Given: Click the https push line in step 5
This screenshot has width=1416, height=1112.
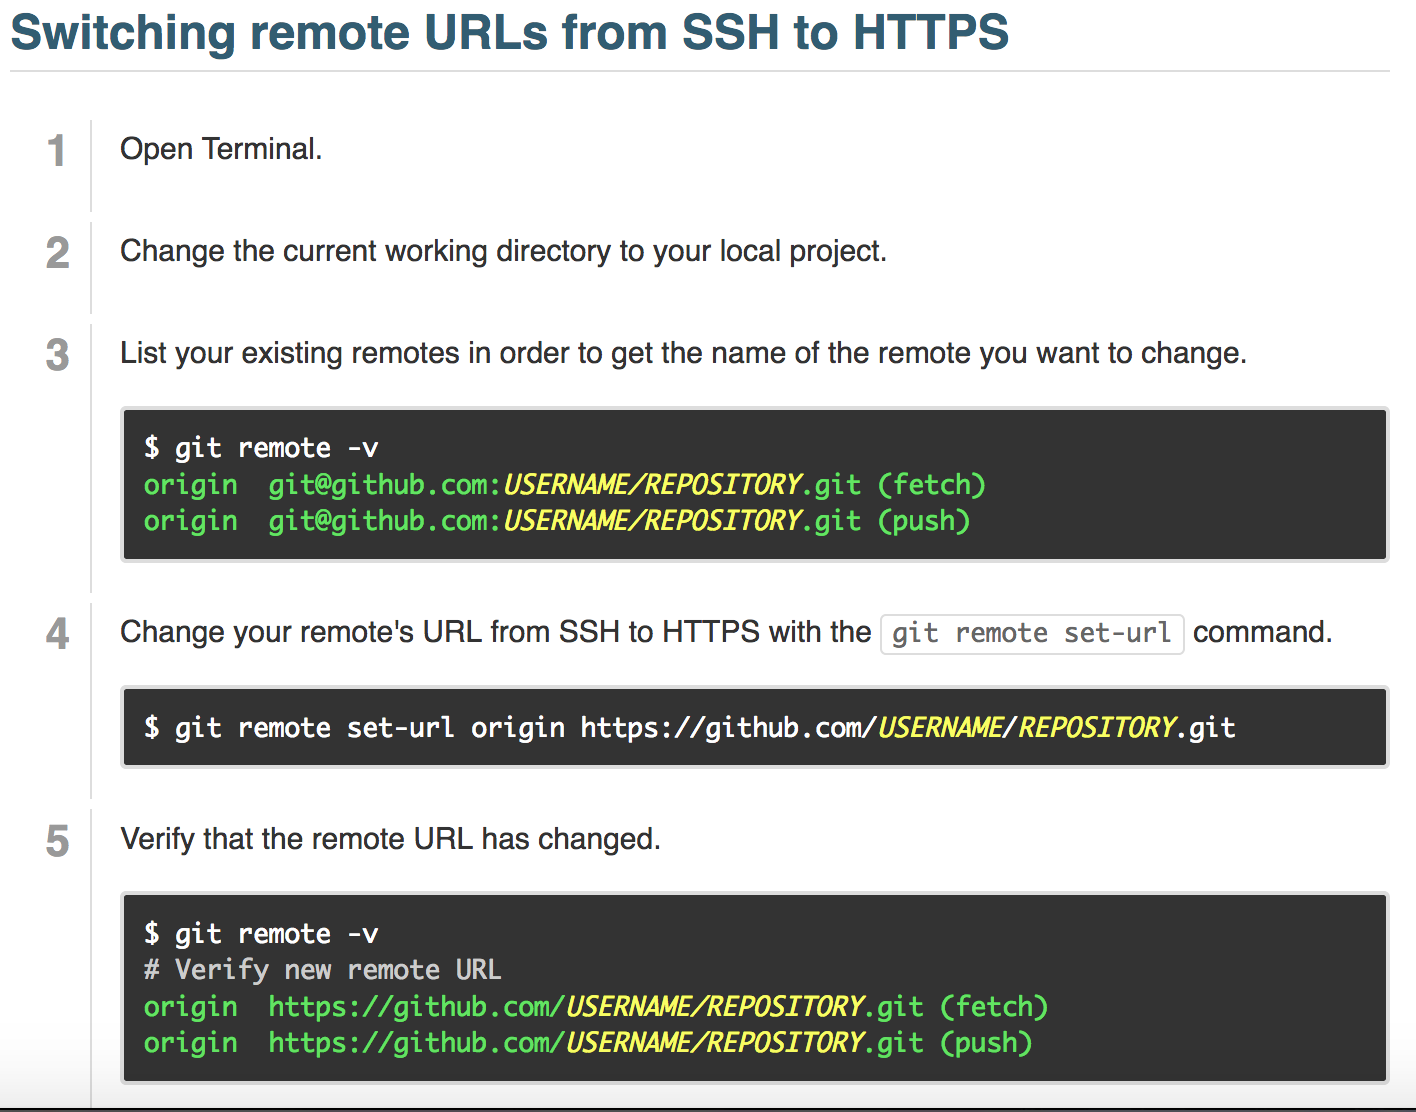Looking at the screenshot, I should (588, 1042).
